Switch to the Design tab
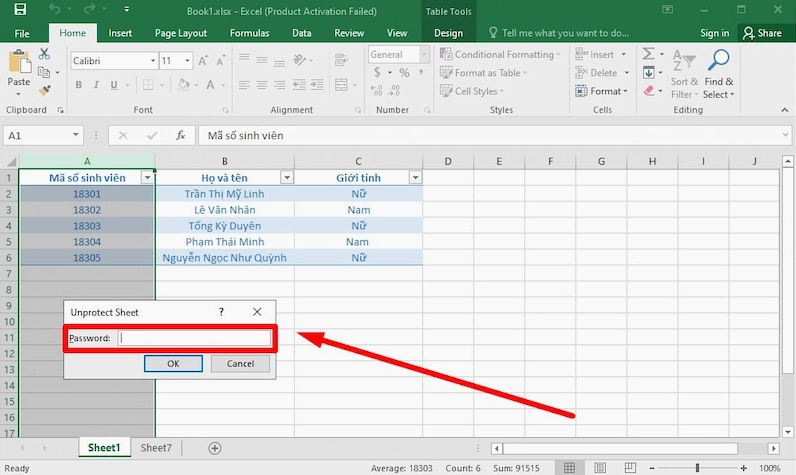This screenshot has width=796, height=475. pyautogui.click(x=448, y=33)
